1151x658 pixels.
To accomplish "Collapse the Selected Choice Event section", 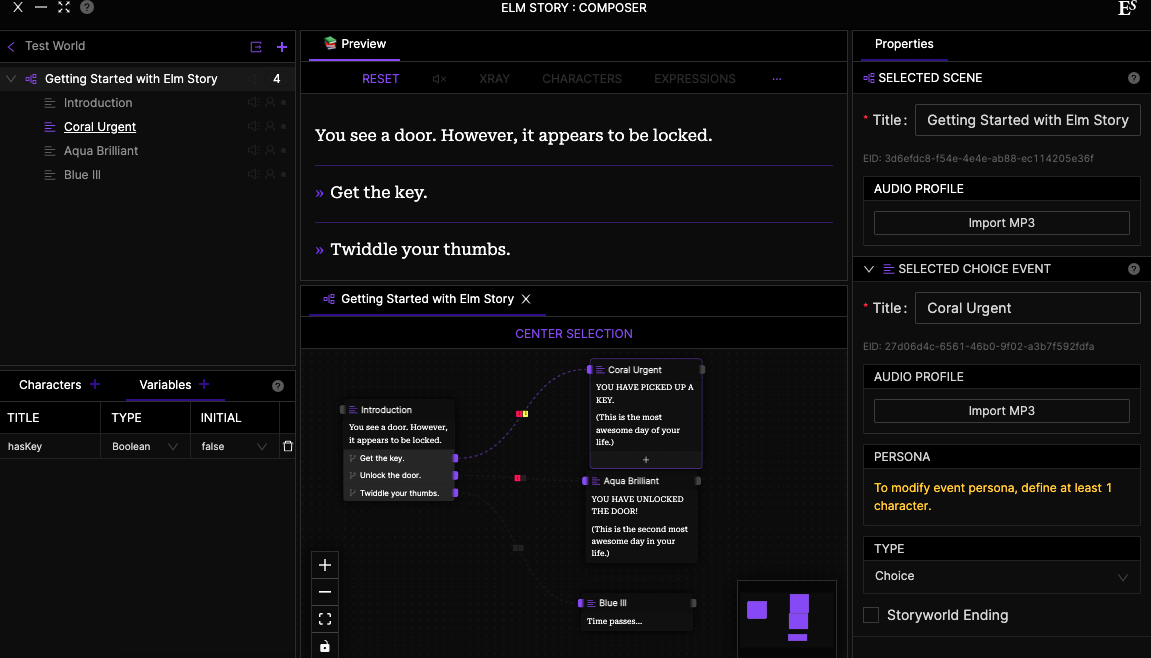I will point(869,269).
